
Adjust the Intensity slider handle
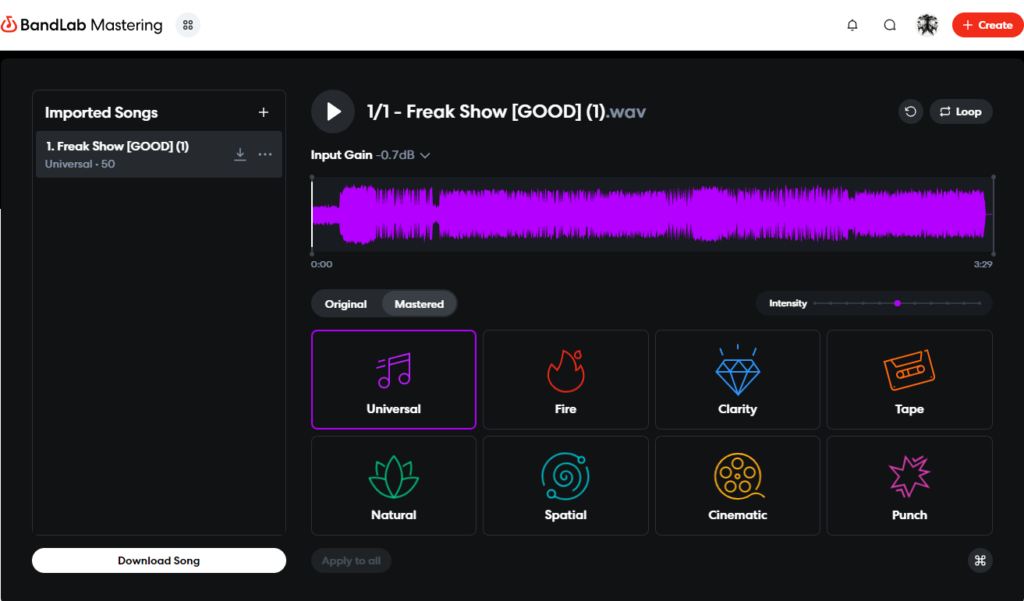(897, 303)
